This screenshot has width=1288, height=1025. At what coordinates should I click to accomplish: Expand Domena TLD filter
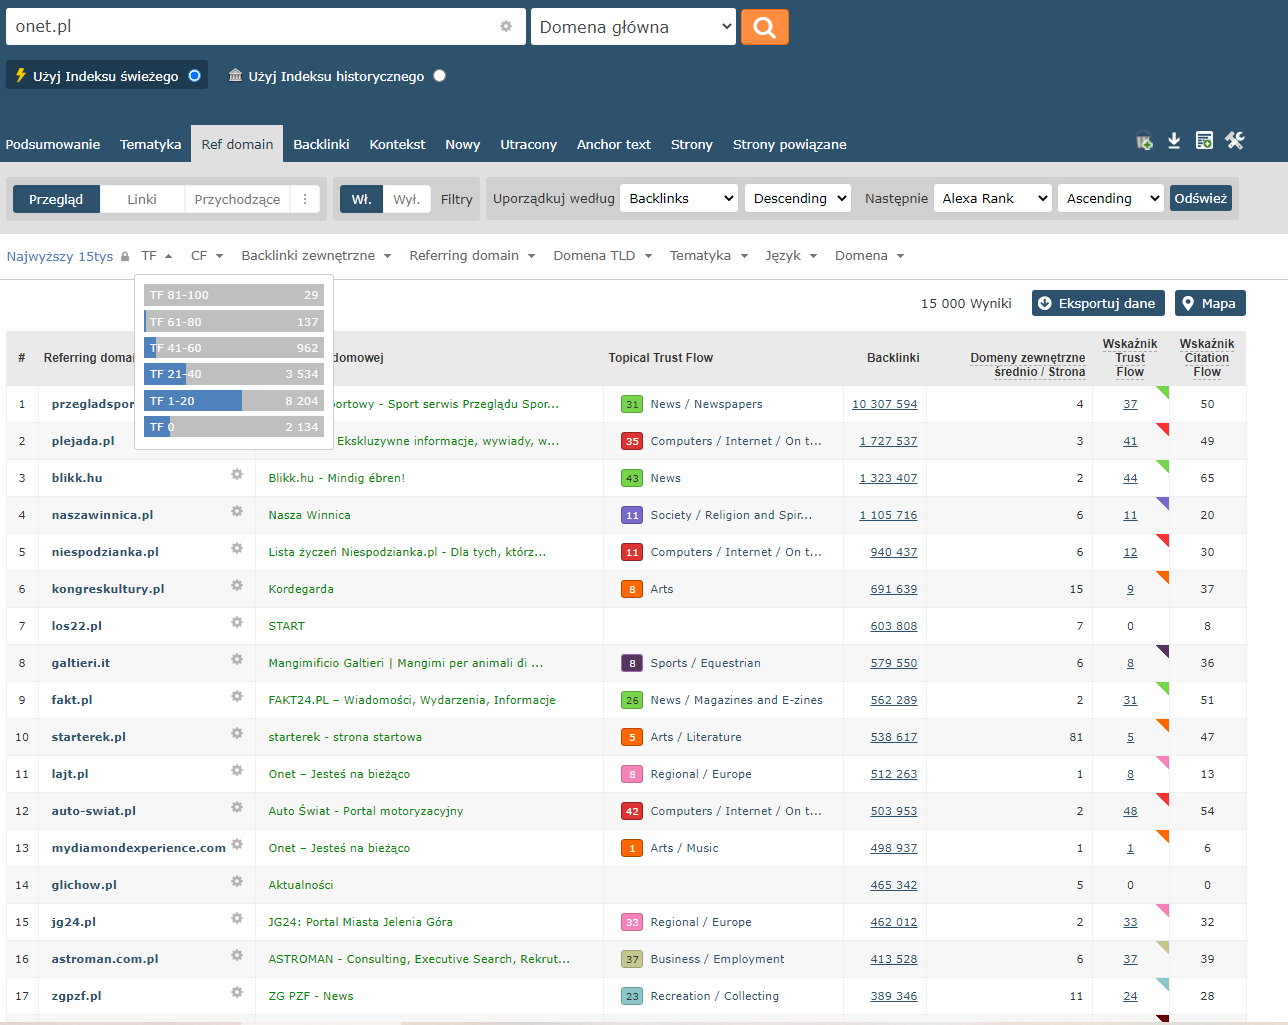click(603, 256)
